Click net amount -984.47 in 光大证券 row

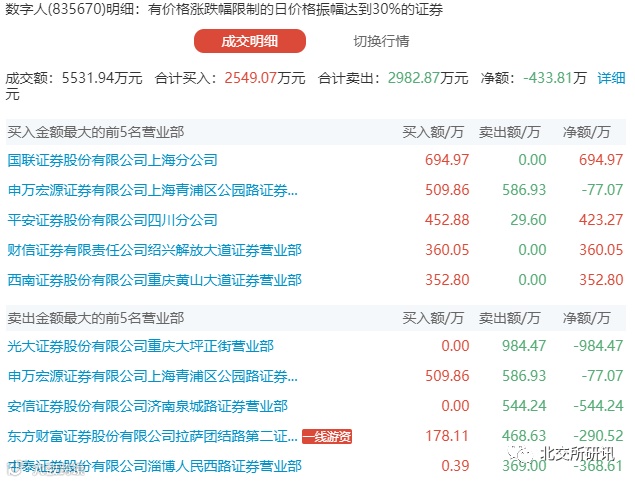[x=598, y=346]
